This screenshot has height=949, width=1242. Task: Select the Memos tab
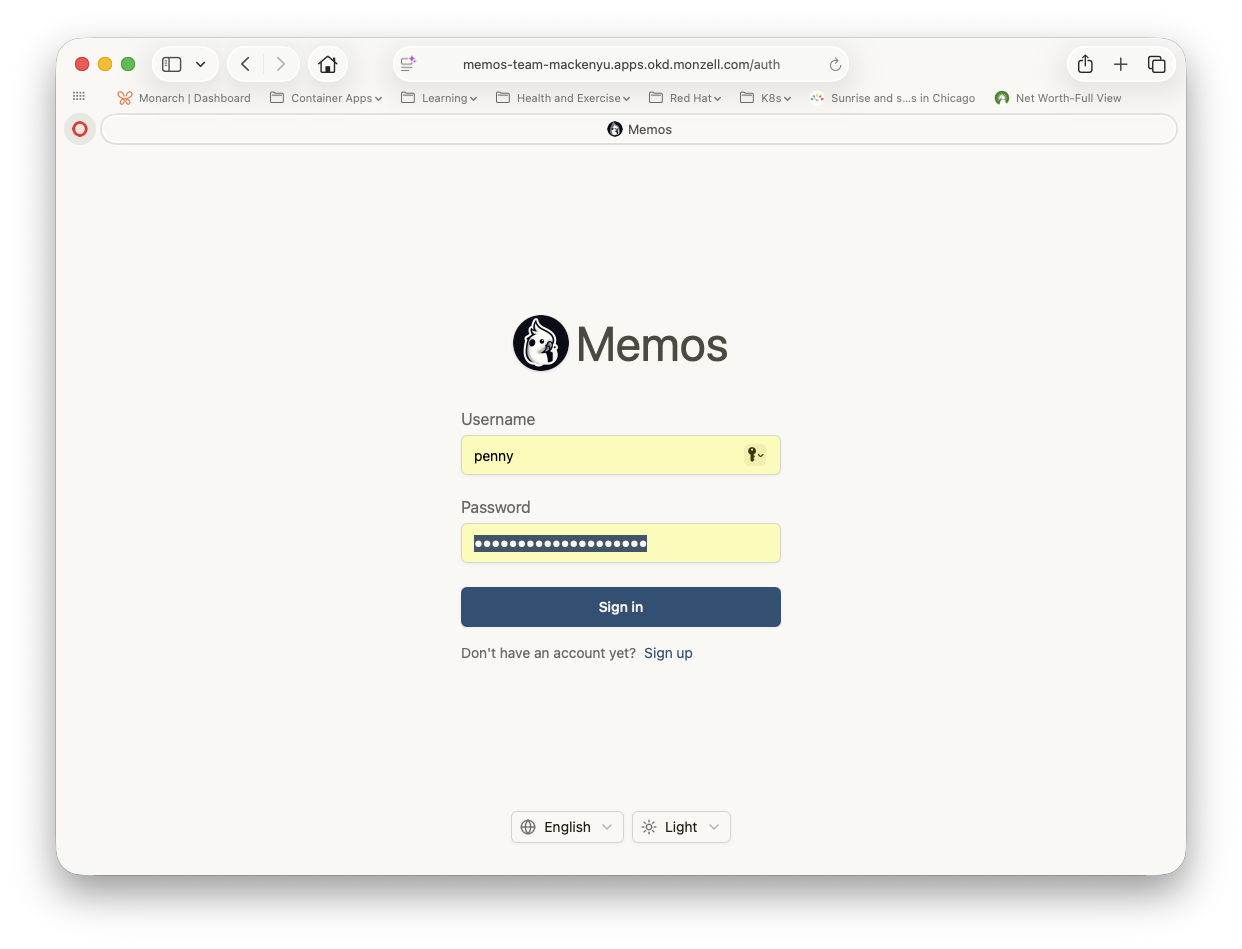pyautogui.click(x=639, y=129)
